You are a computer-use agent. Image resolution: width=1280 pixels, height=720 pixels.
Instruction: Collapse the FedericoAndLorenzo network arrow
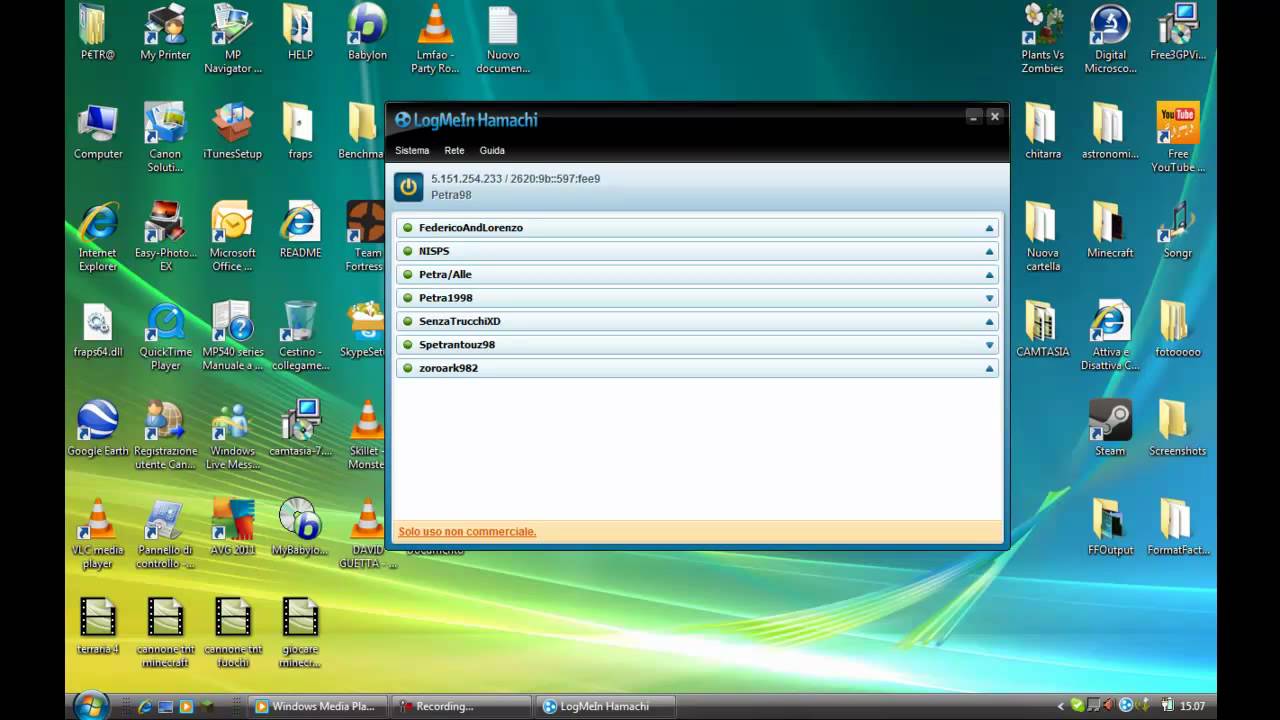pos(990,228)
